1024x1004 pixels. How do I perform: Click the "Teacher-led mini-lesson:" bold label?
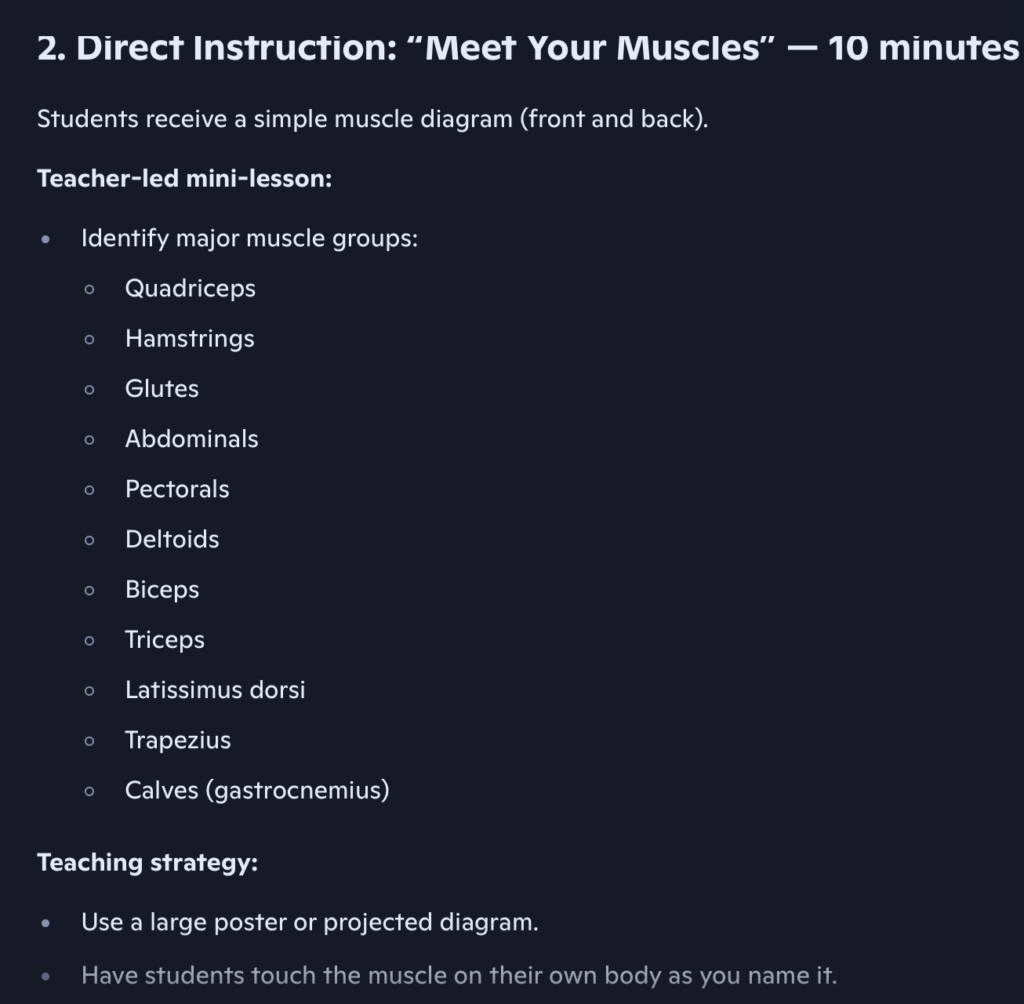coord(184,179)
